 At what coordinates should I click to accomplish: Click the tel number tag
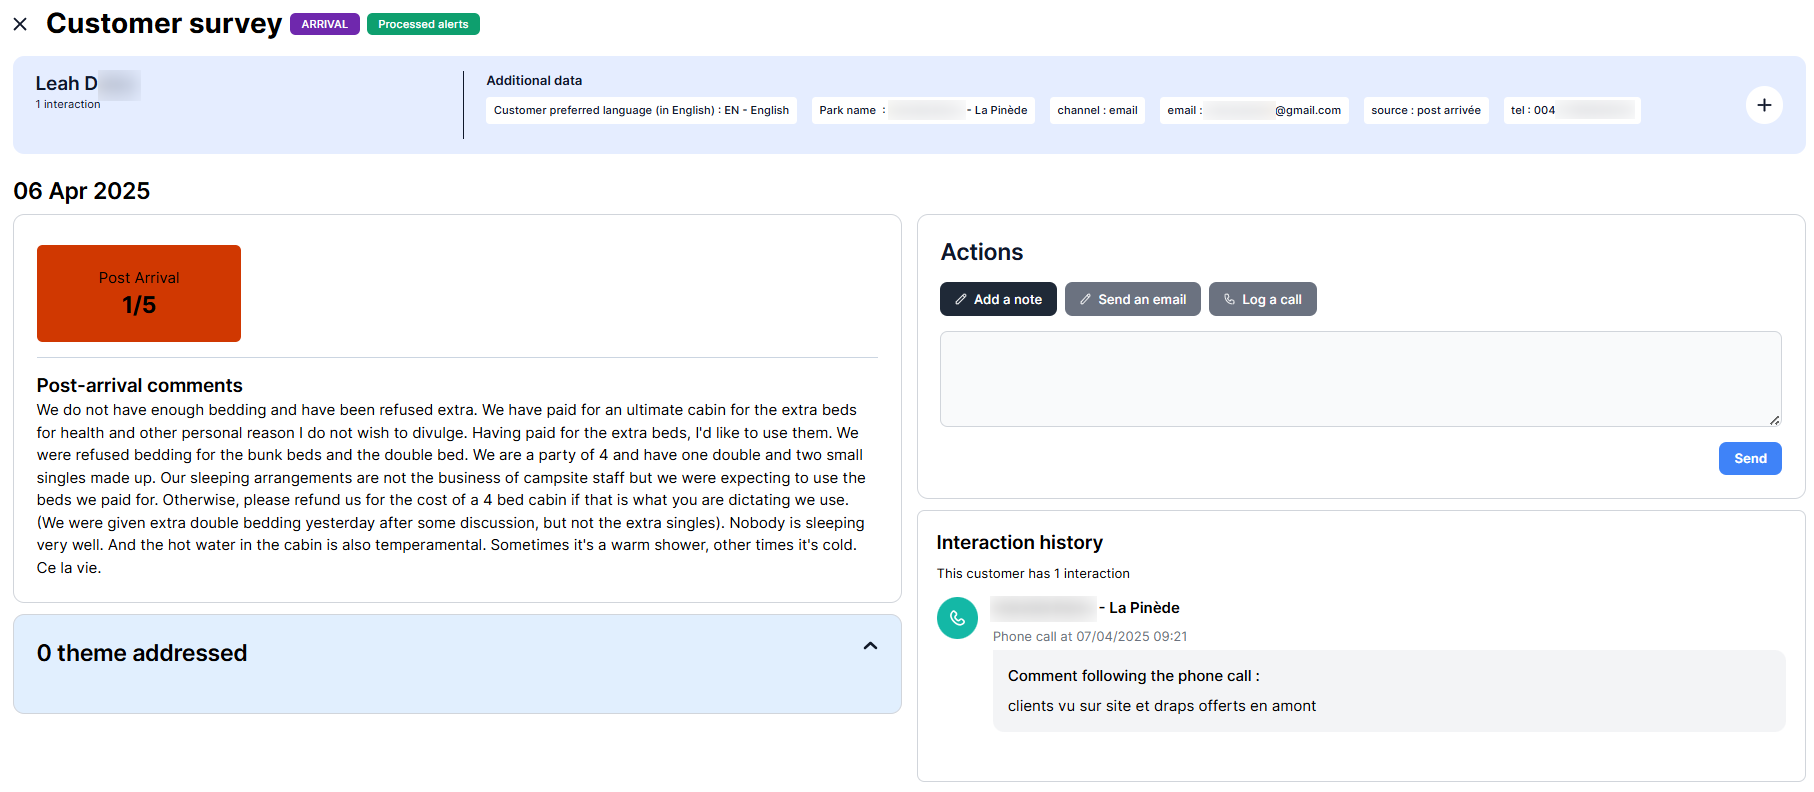(1571, 110)
